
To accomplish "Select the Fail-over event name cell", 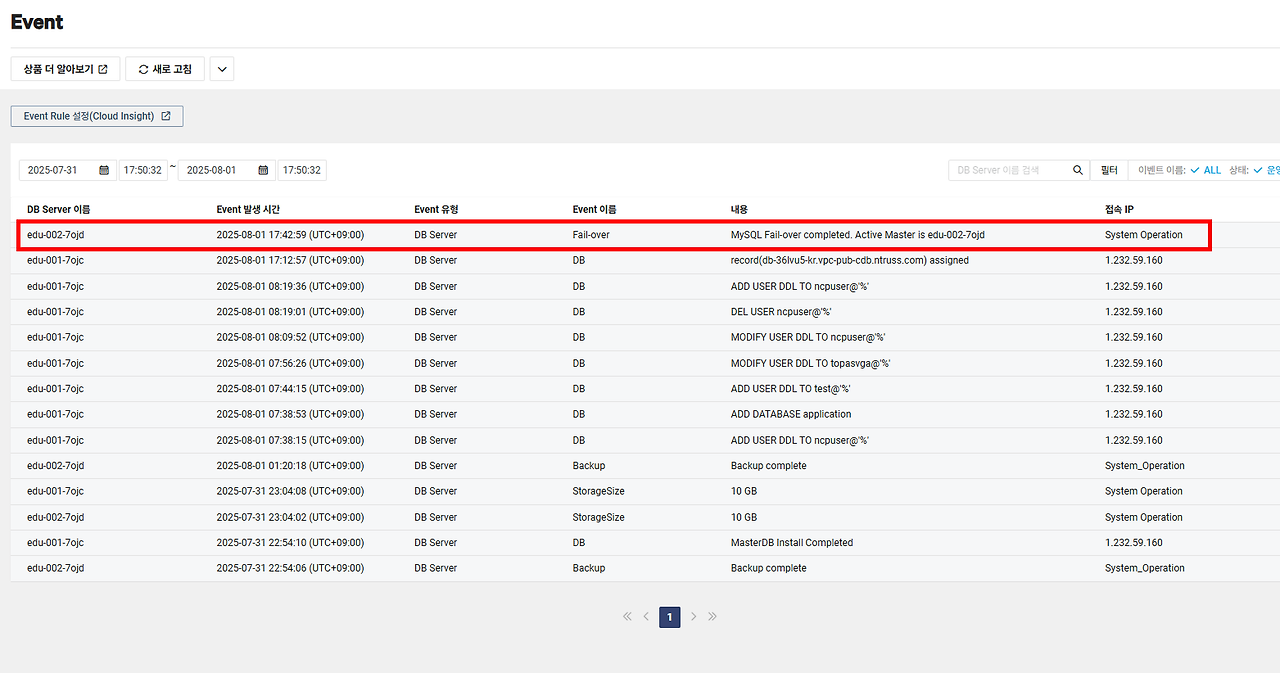I will pos(591,235).
